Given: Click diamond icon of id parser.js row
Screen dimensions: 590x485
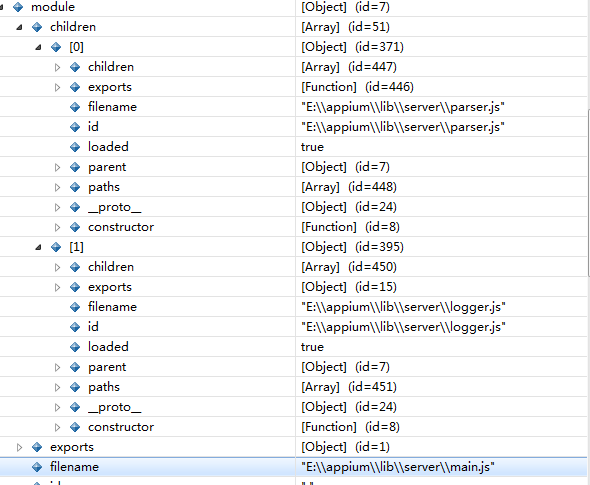Looking at the screenshot, I should [x=75, y=127].
